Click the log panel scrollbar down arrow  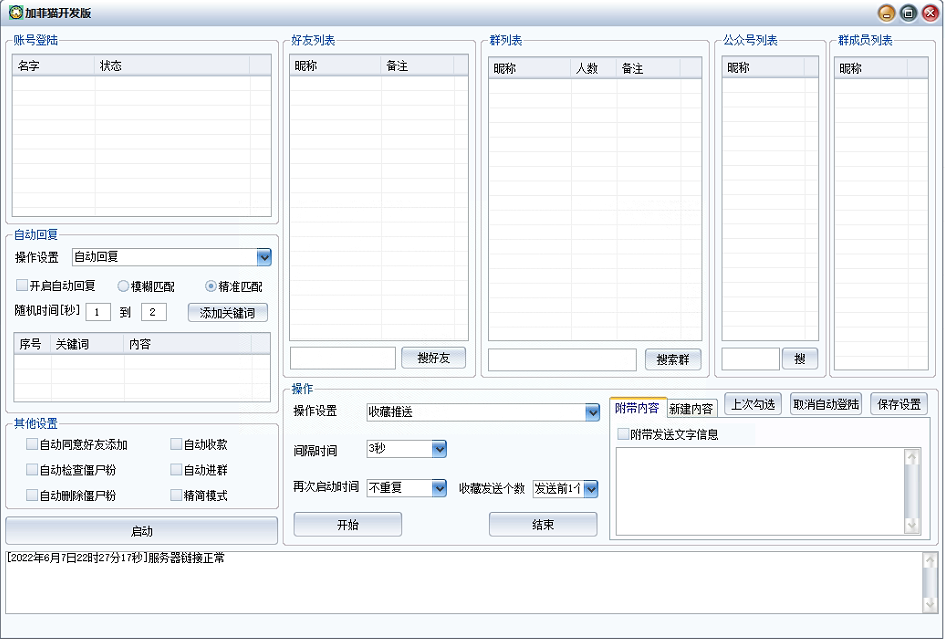[x=930, y=604]
